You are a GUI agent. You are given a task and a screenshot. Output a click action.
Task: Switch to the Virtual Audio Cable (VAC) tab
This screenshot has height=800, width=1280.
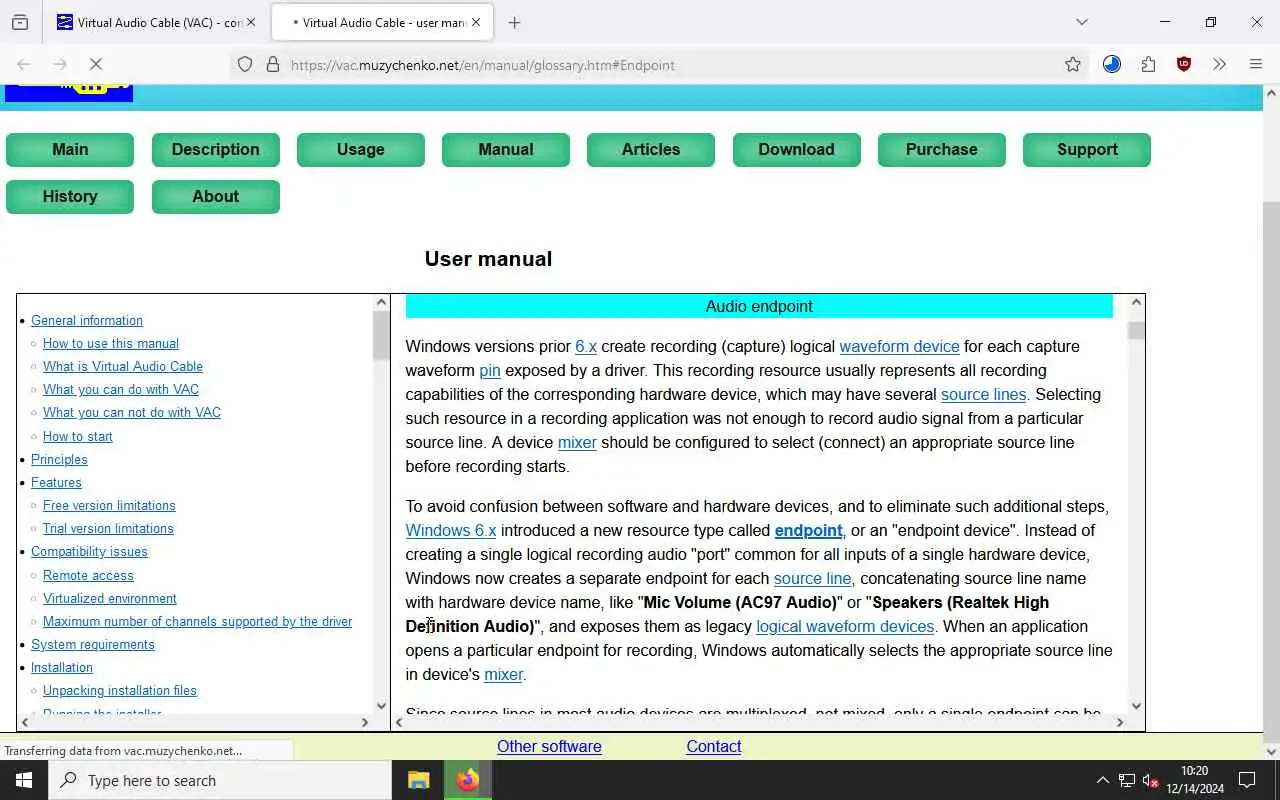(x=156, y=22)
